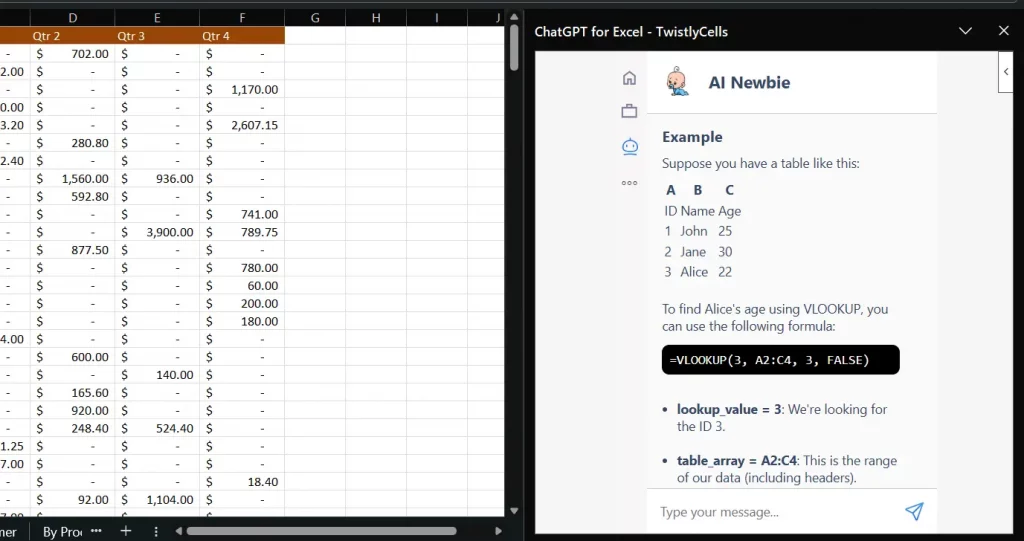This screenshot has height=541, width=1024.
Task: Click the briefcase icon in the sidebar
Action: [629, 111]
